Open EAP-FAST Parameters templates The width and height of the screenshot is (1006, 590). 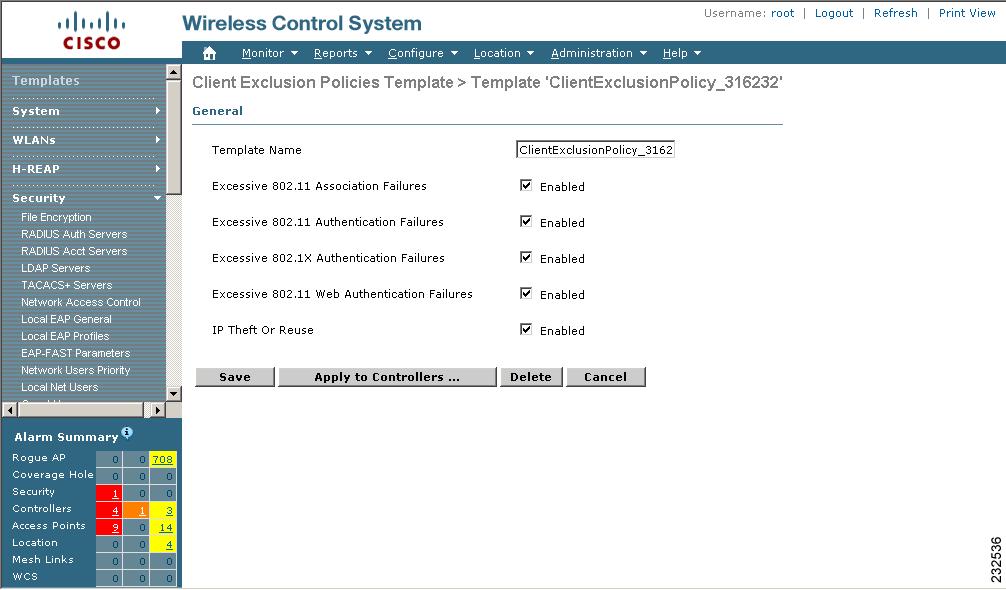point(76,353)
